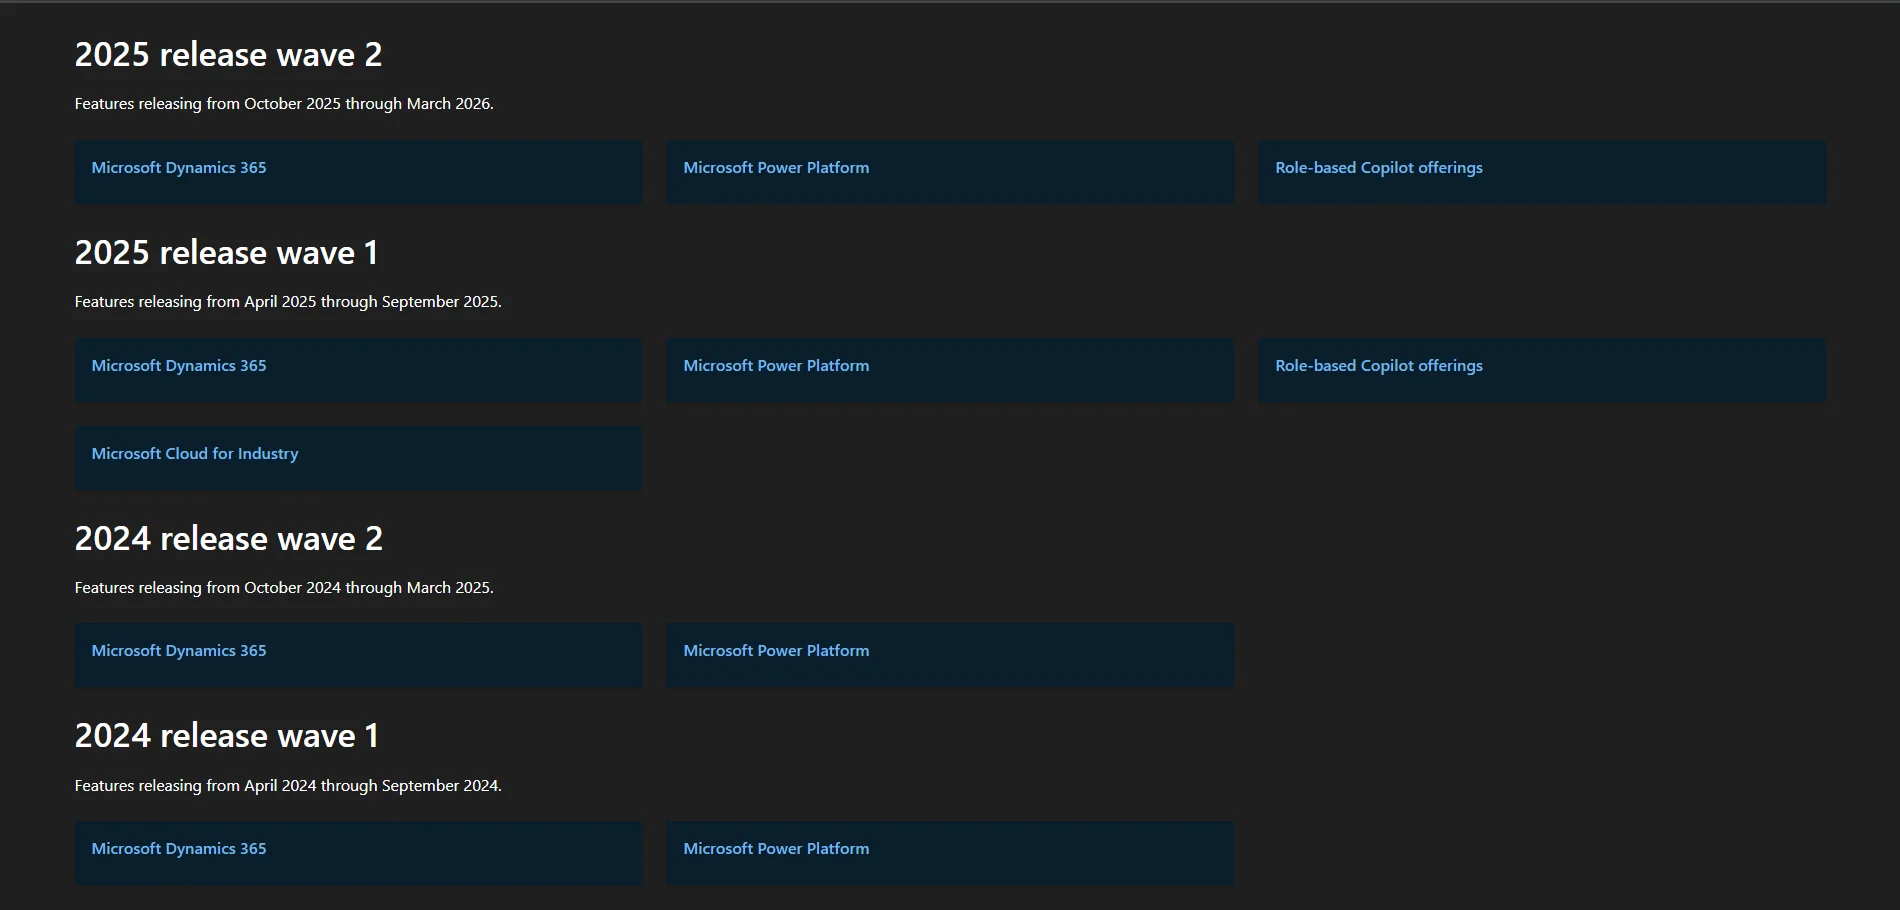The width and height of the screenshot is (1900, 910).
Task: Select Microsoft Dynamics 365 under 2025 wave 1
Action: 179,366
